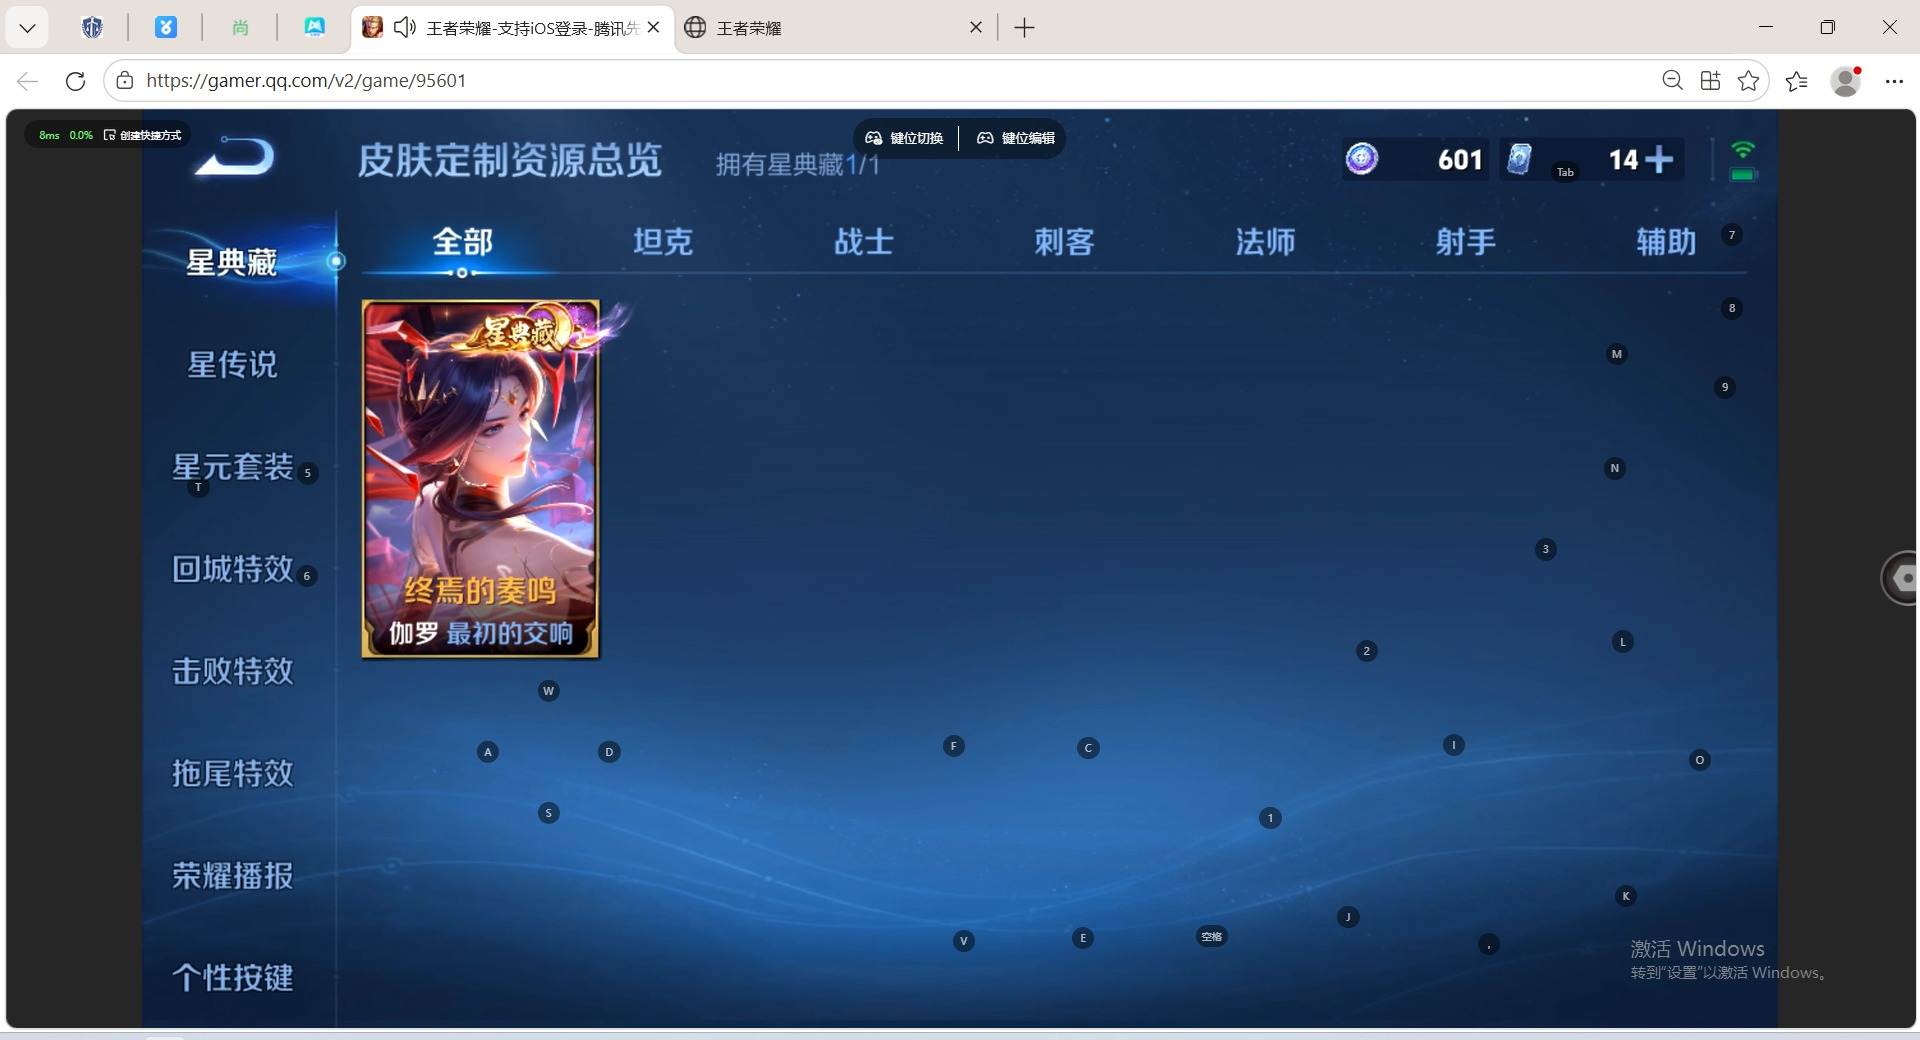
Task: Open the browser apps grid icon
Action: tap(1711, 81)
